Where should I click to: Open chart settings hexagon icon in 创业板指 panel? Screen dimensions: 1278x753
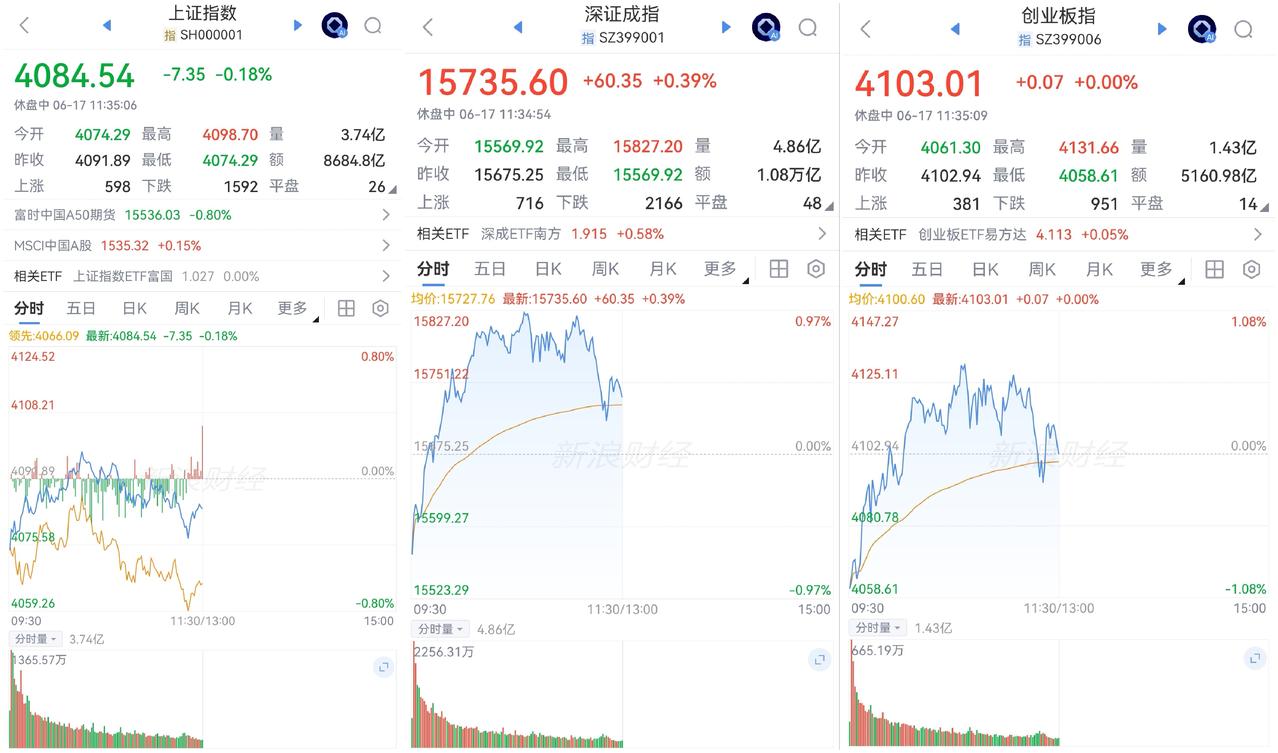[x=1251, y=269]
